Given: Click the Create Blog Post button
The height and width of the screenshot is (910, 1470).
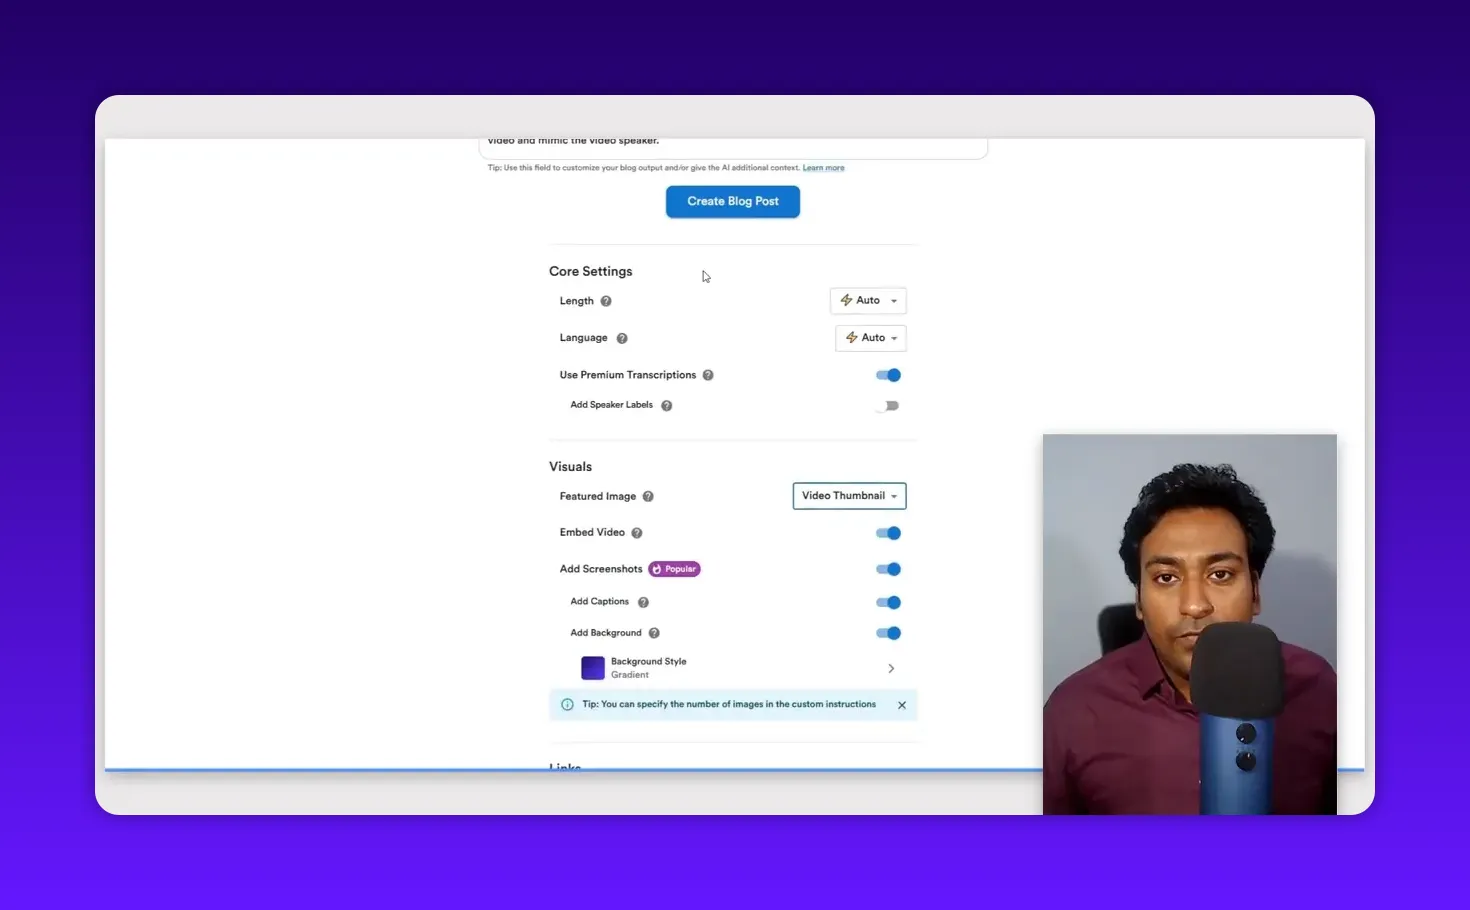Looking at the screenshot, I should tap(732, 201).
